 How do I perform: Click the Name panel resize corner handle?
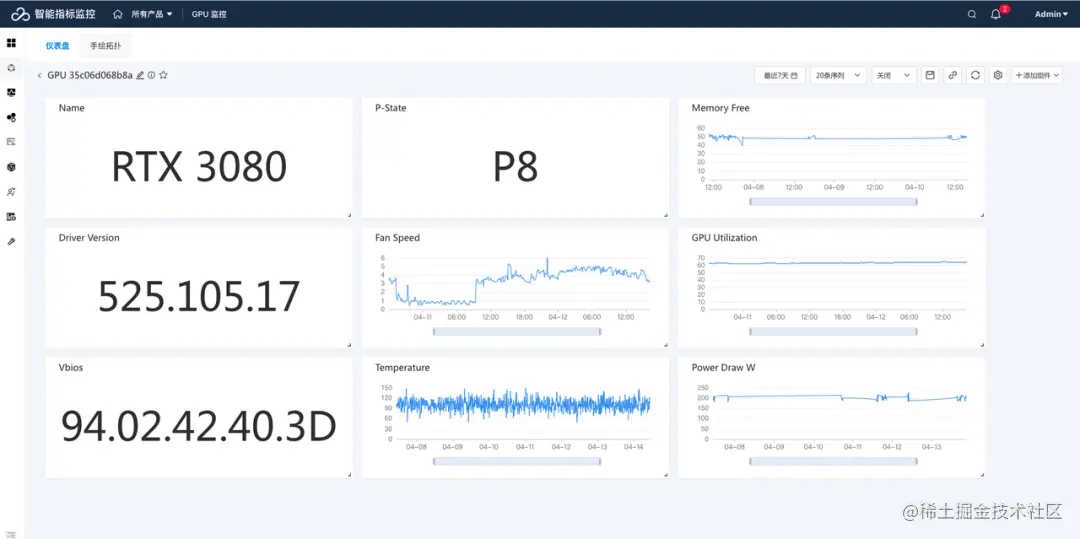349,215
